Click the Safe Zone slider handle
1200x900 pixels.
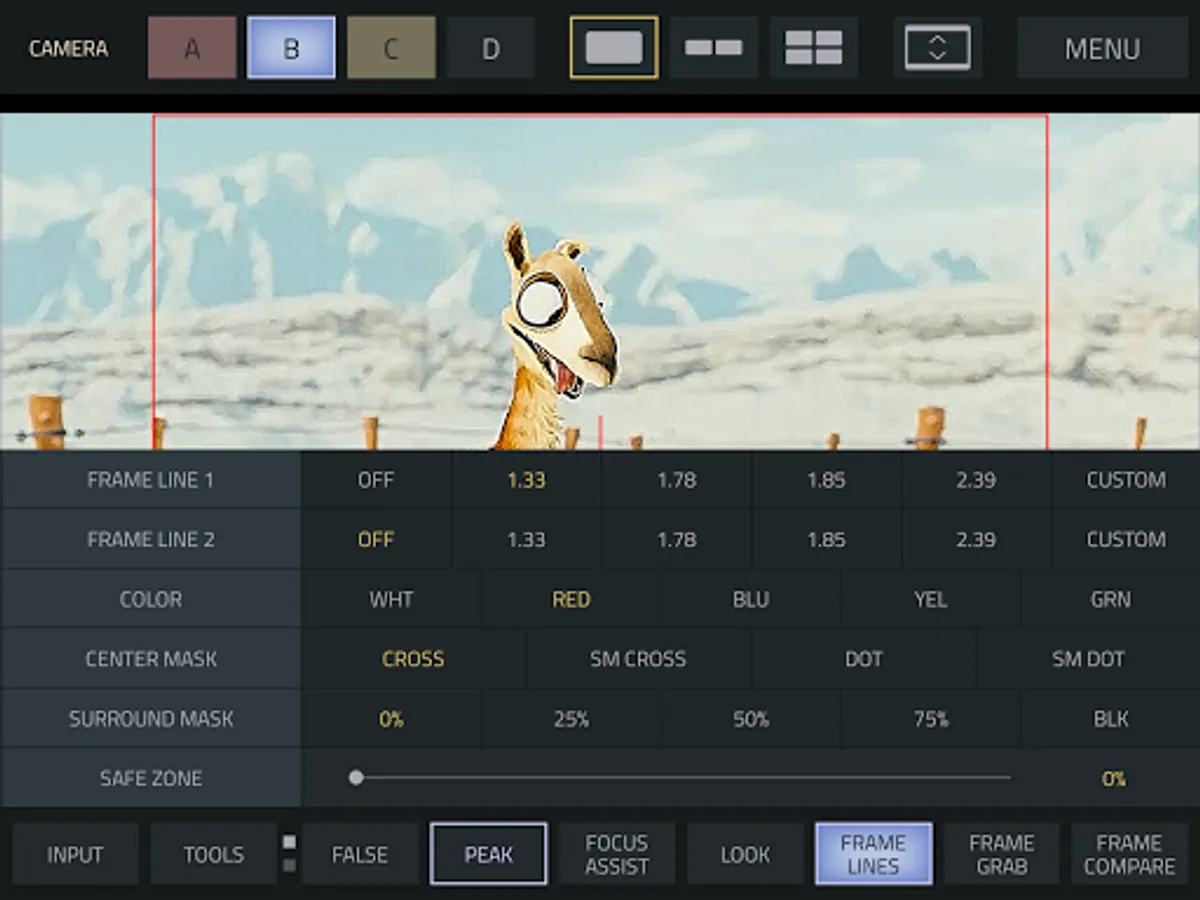[356, 777]
